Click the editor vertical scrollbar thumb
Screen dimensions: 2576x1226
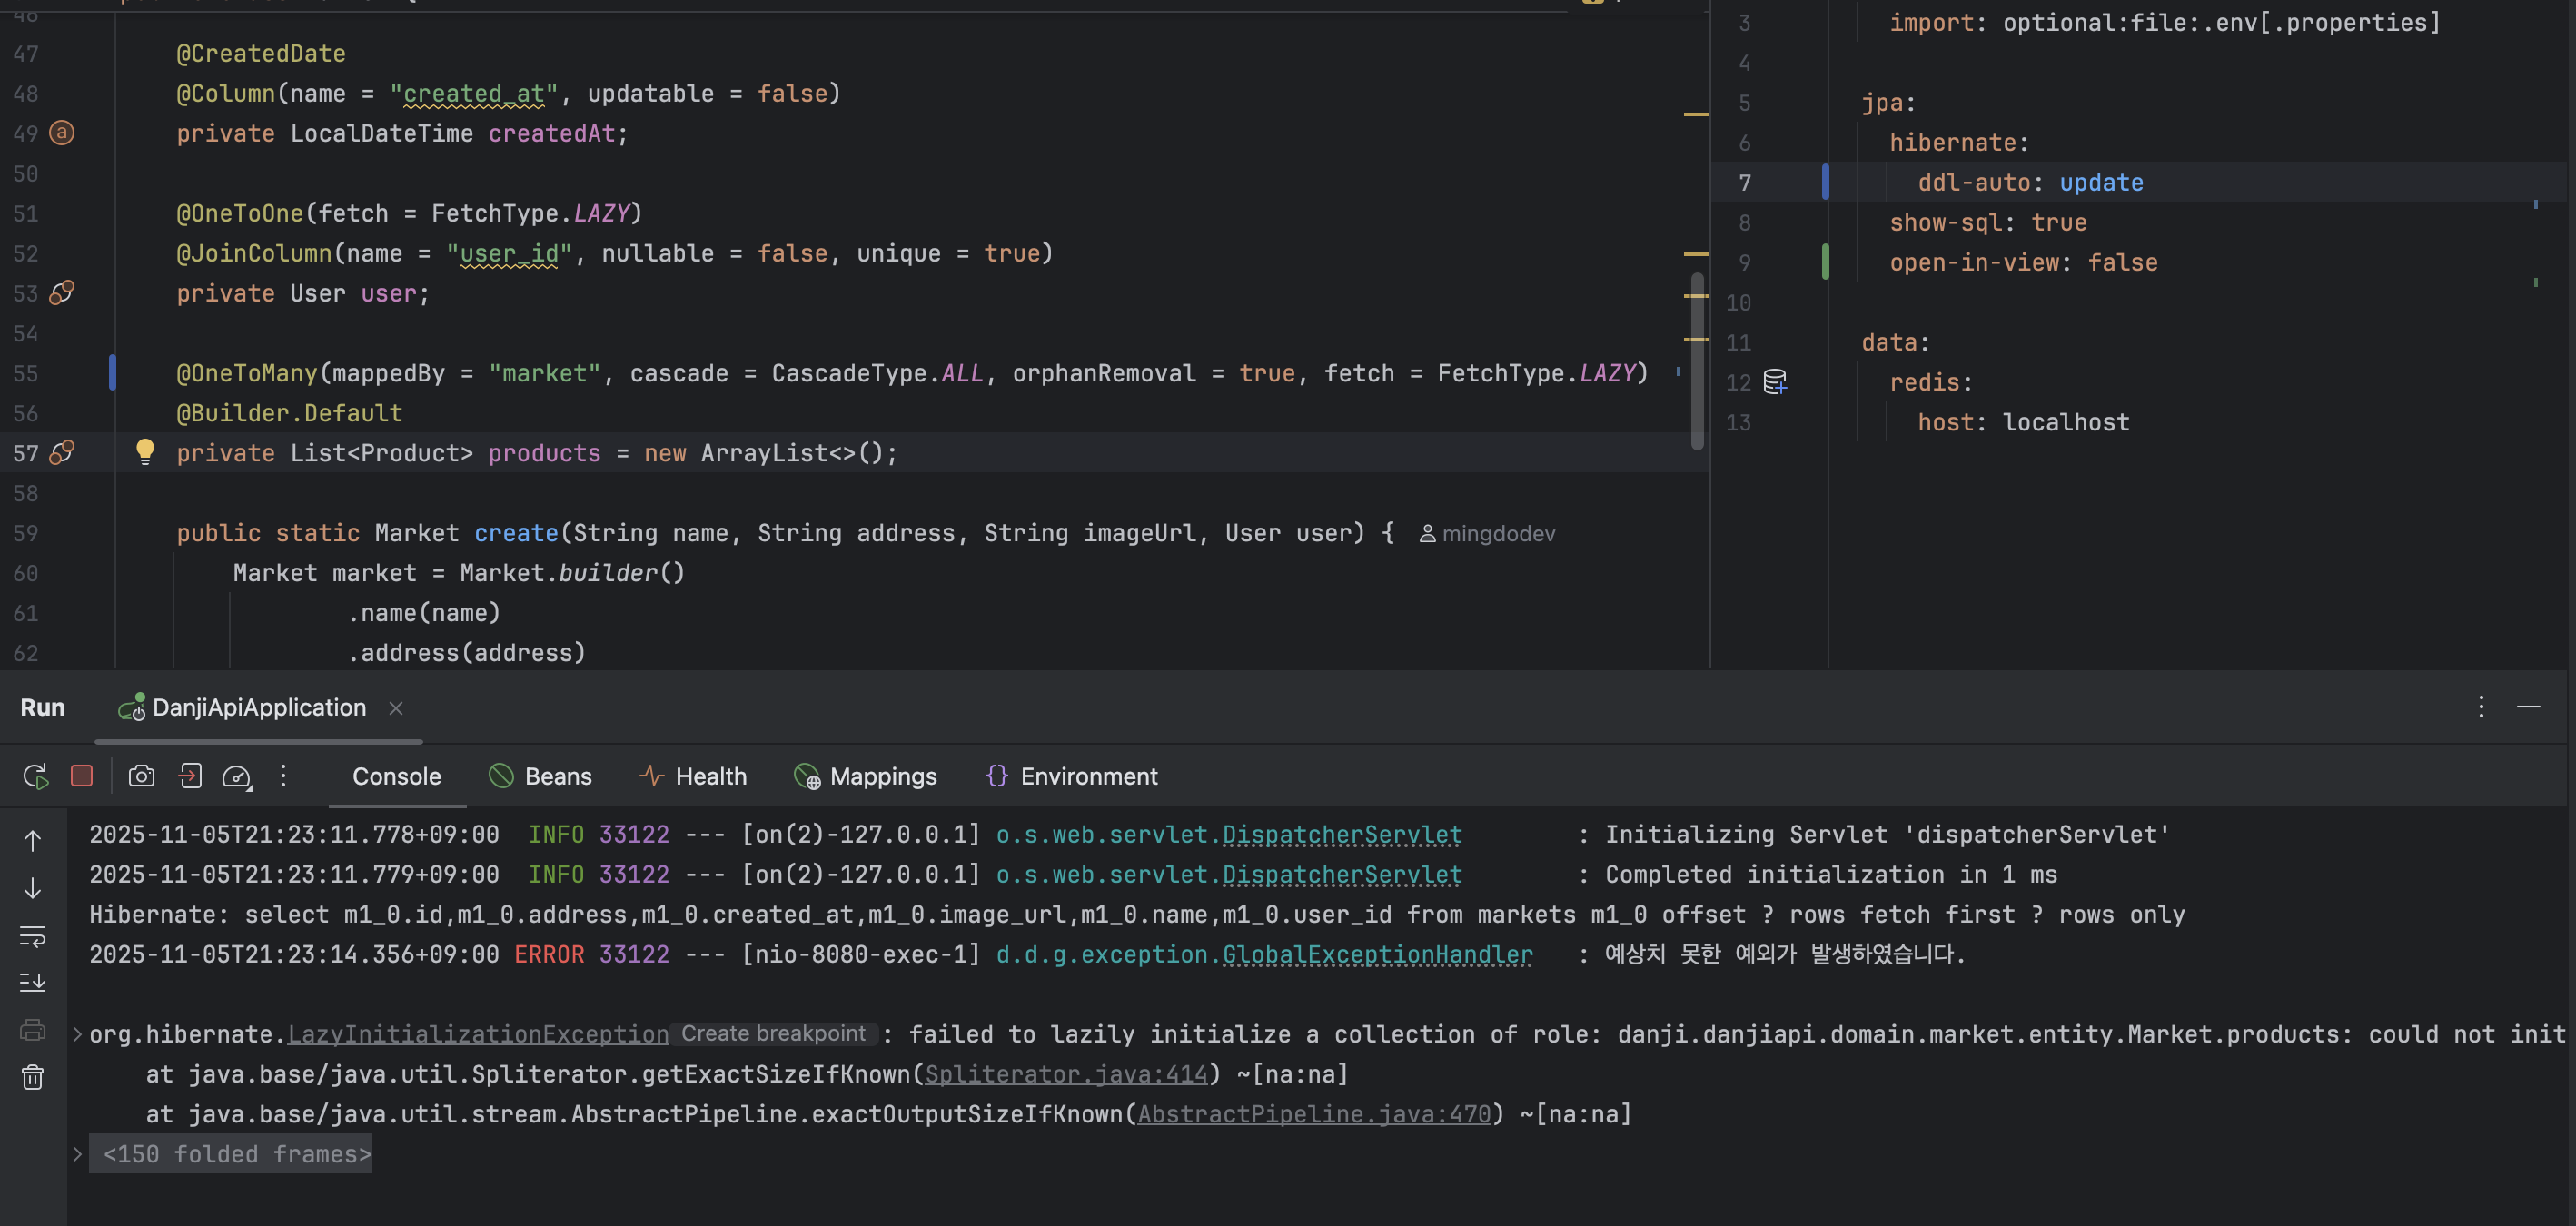pos(1697,360)
